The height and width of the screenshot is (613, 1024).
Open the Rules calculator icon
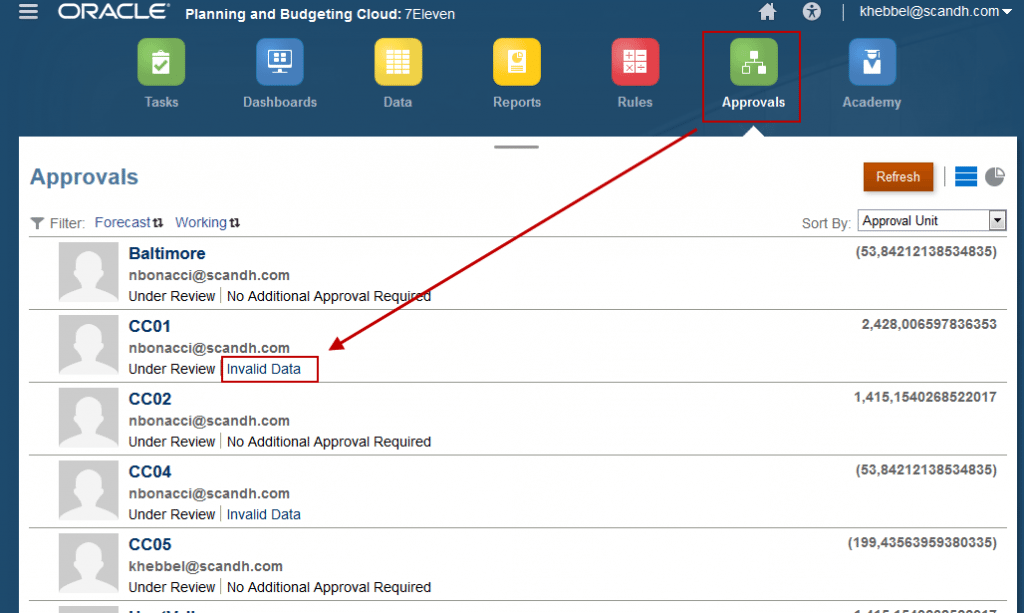635,62
